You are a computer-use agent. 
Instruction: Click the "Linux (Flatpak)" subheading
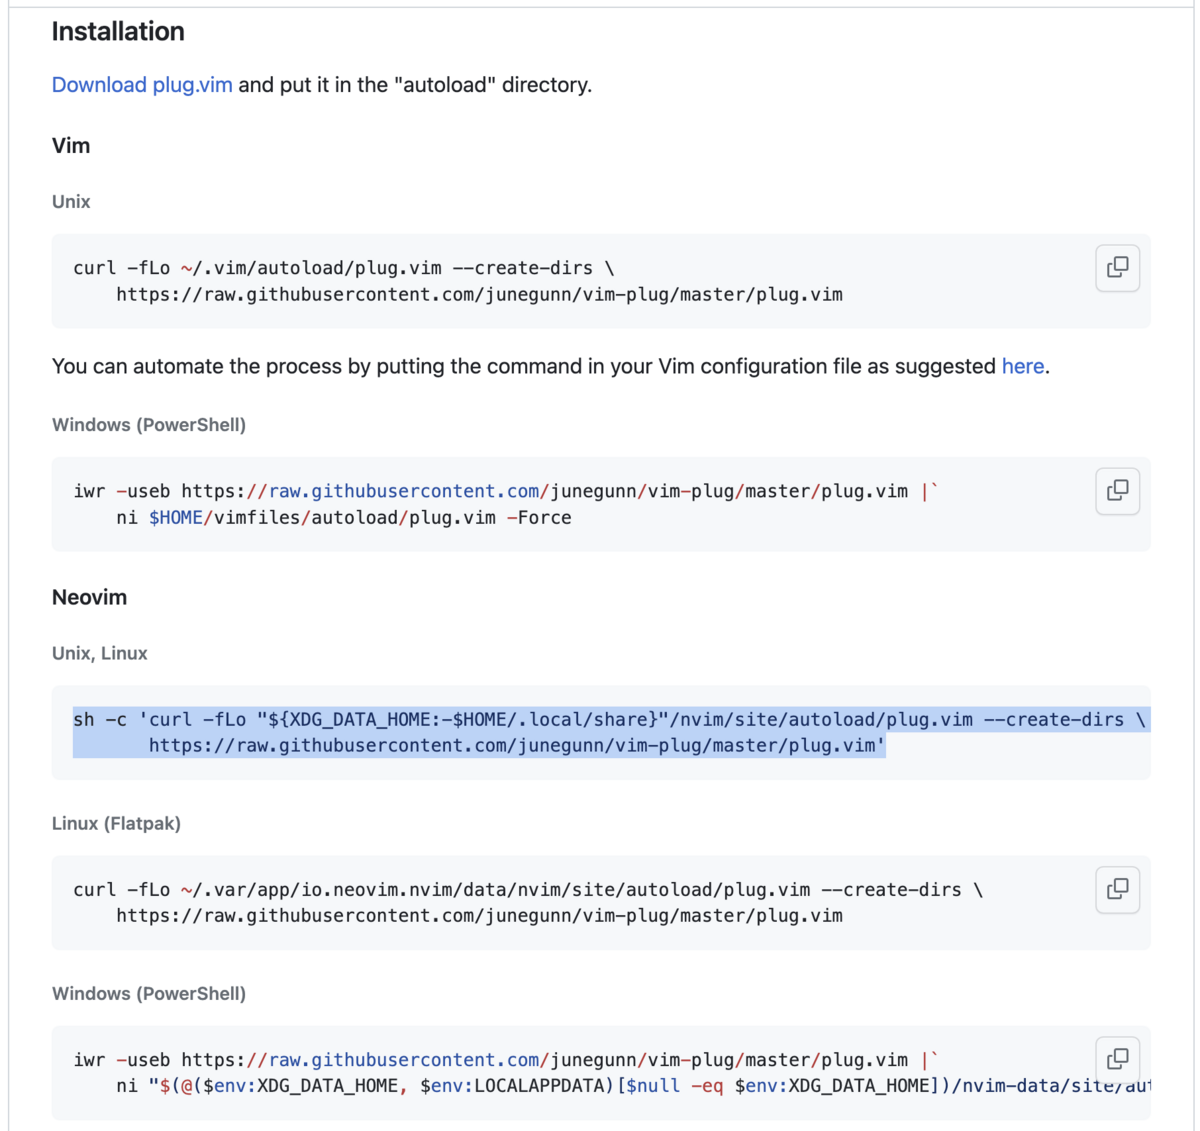coord(116,824)
